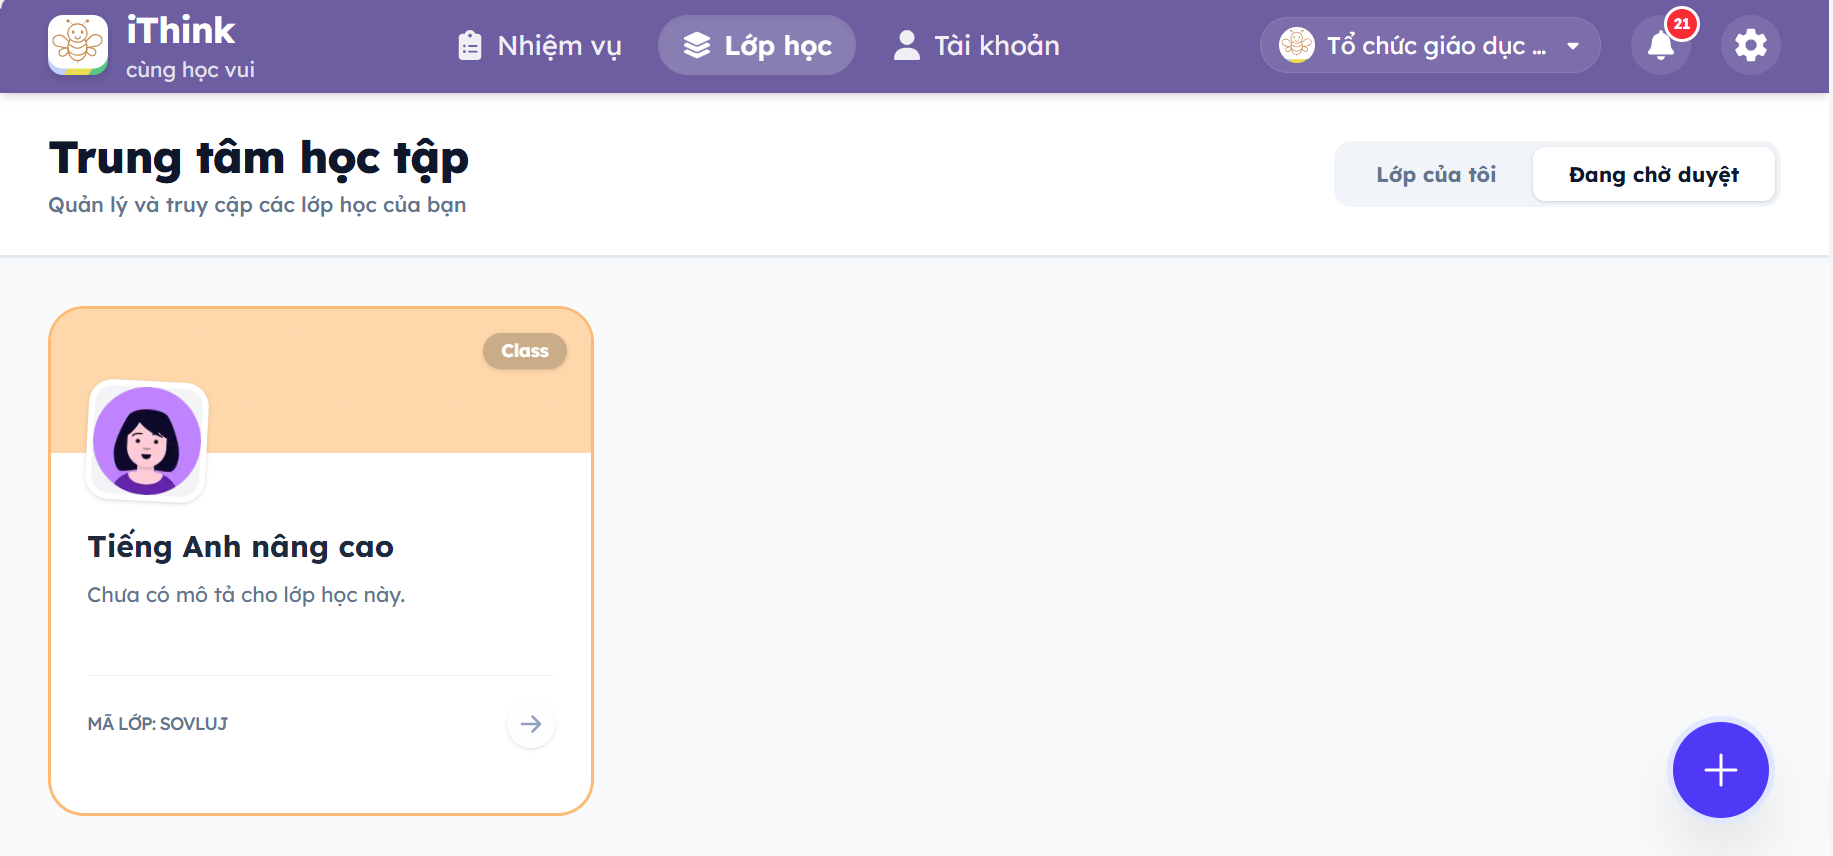
Task: Click the bee avatar in the organization selector
Action: [1296, 44]
